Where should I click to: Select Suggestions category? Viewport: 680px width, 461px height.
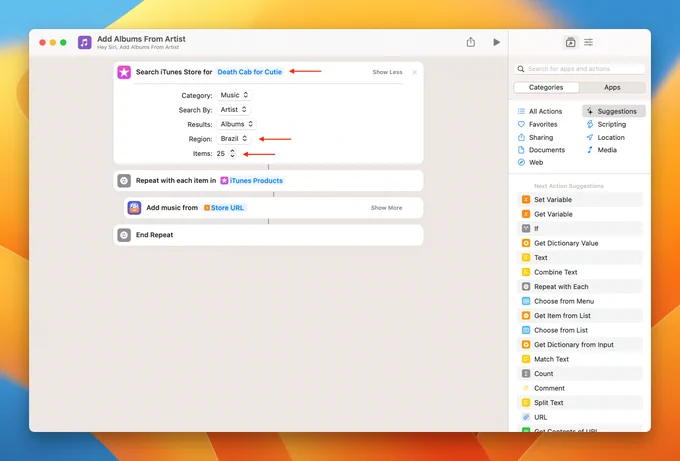[x=614, y=111]
